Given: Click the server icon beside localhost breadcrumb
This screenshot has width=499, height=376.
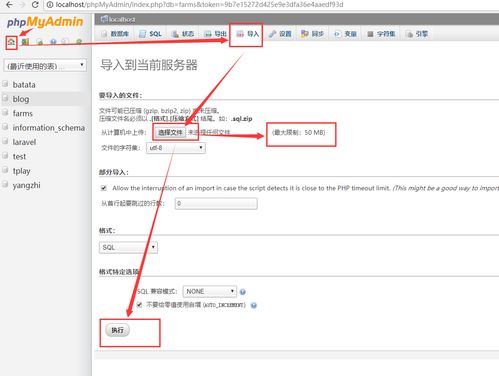Looking at the screenshot, I should [104, 19].
